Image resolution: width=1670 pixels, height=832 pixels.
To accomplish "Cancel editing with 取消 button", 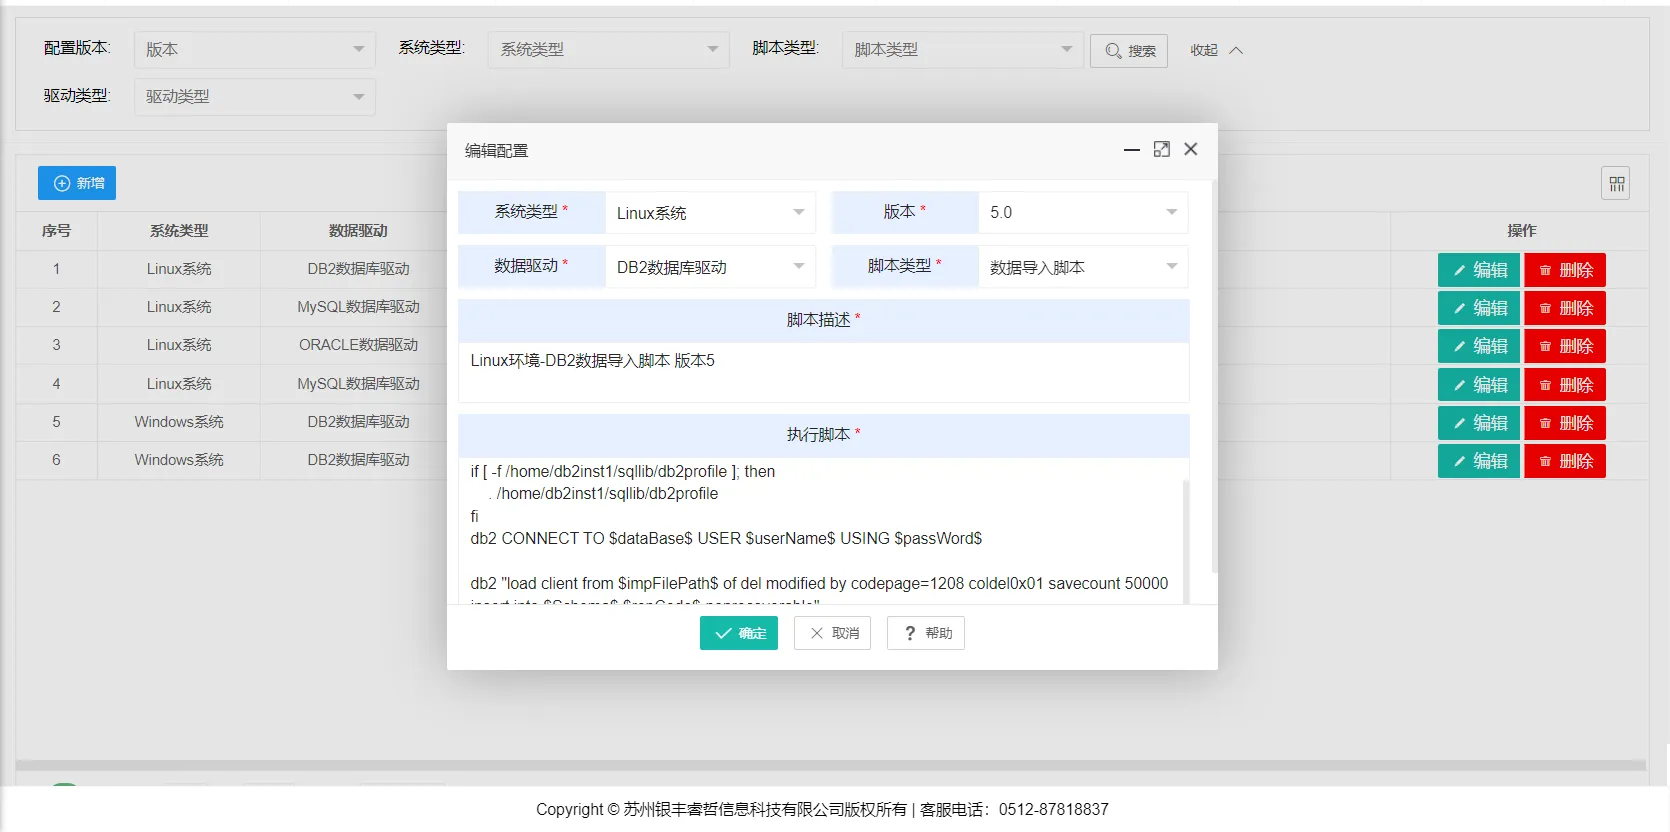I will click(832, 633).
